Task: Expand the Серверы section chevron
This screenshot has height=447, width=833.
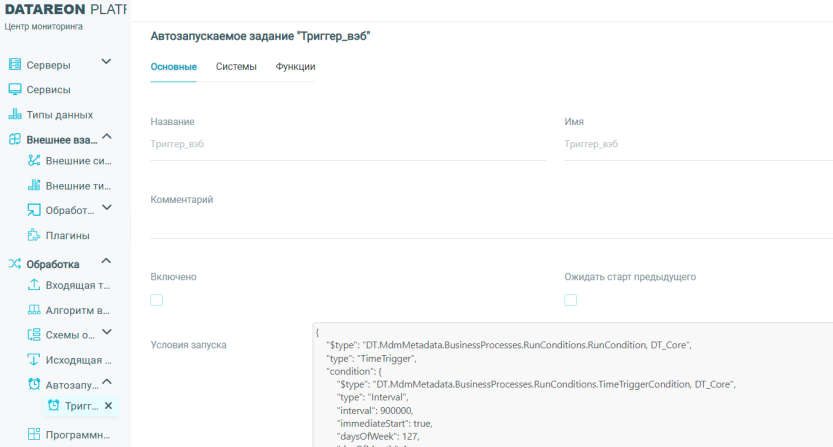Action: 107,62
